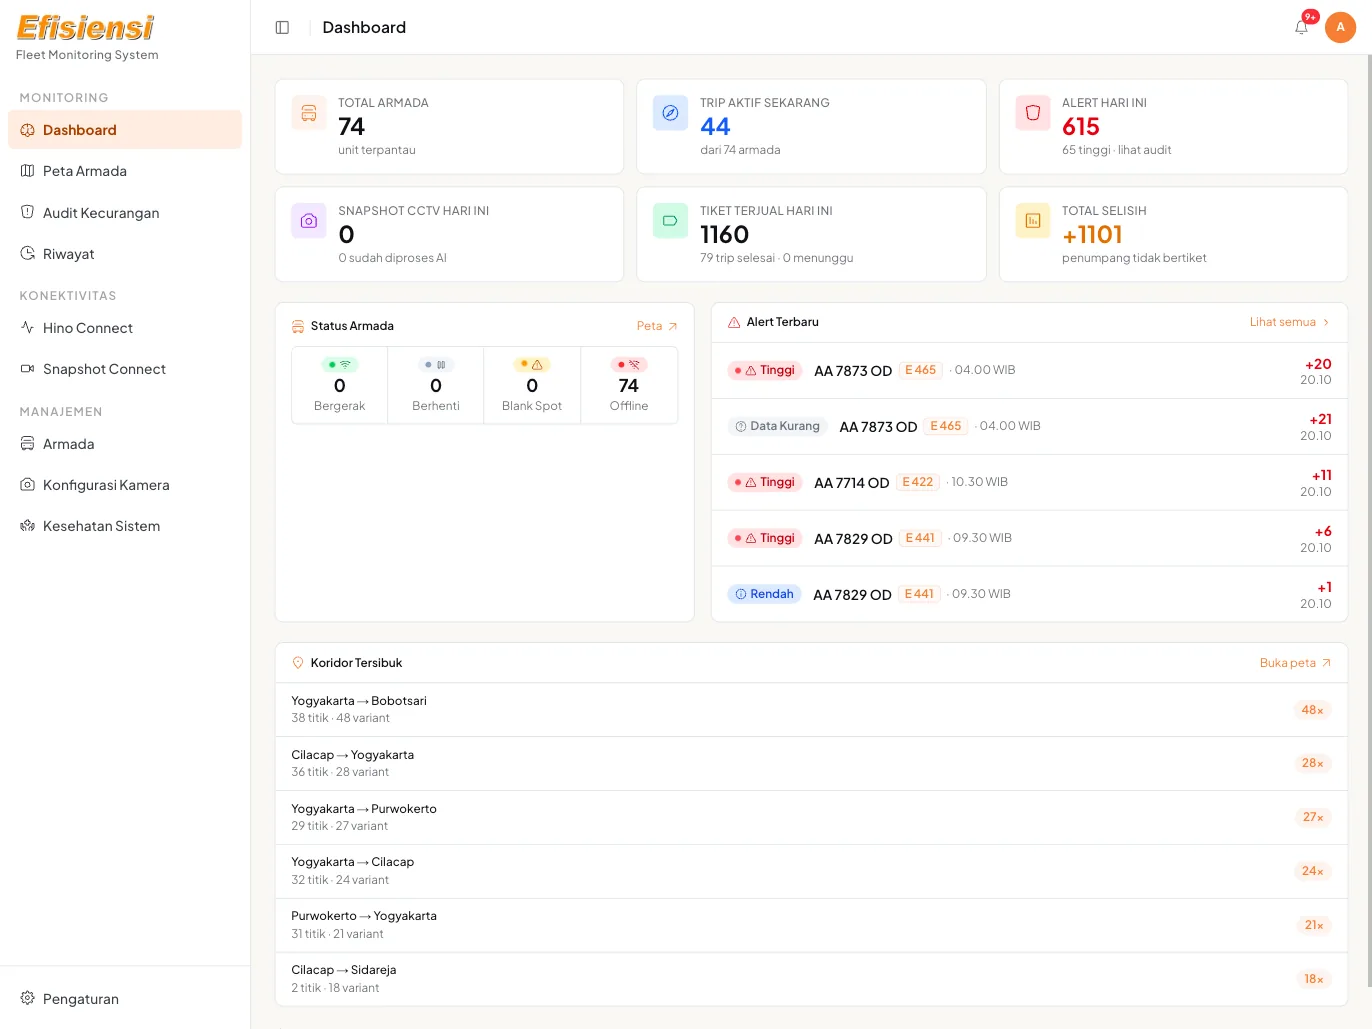Open the Data Kurang alert row

[1029, 427]
